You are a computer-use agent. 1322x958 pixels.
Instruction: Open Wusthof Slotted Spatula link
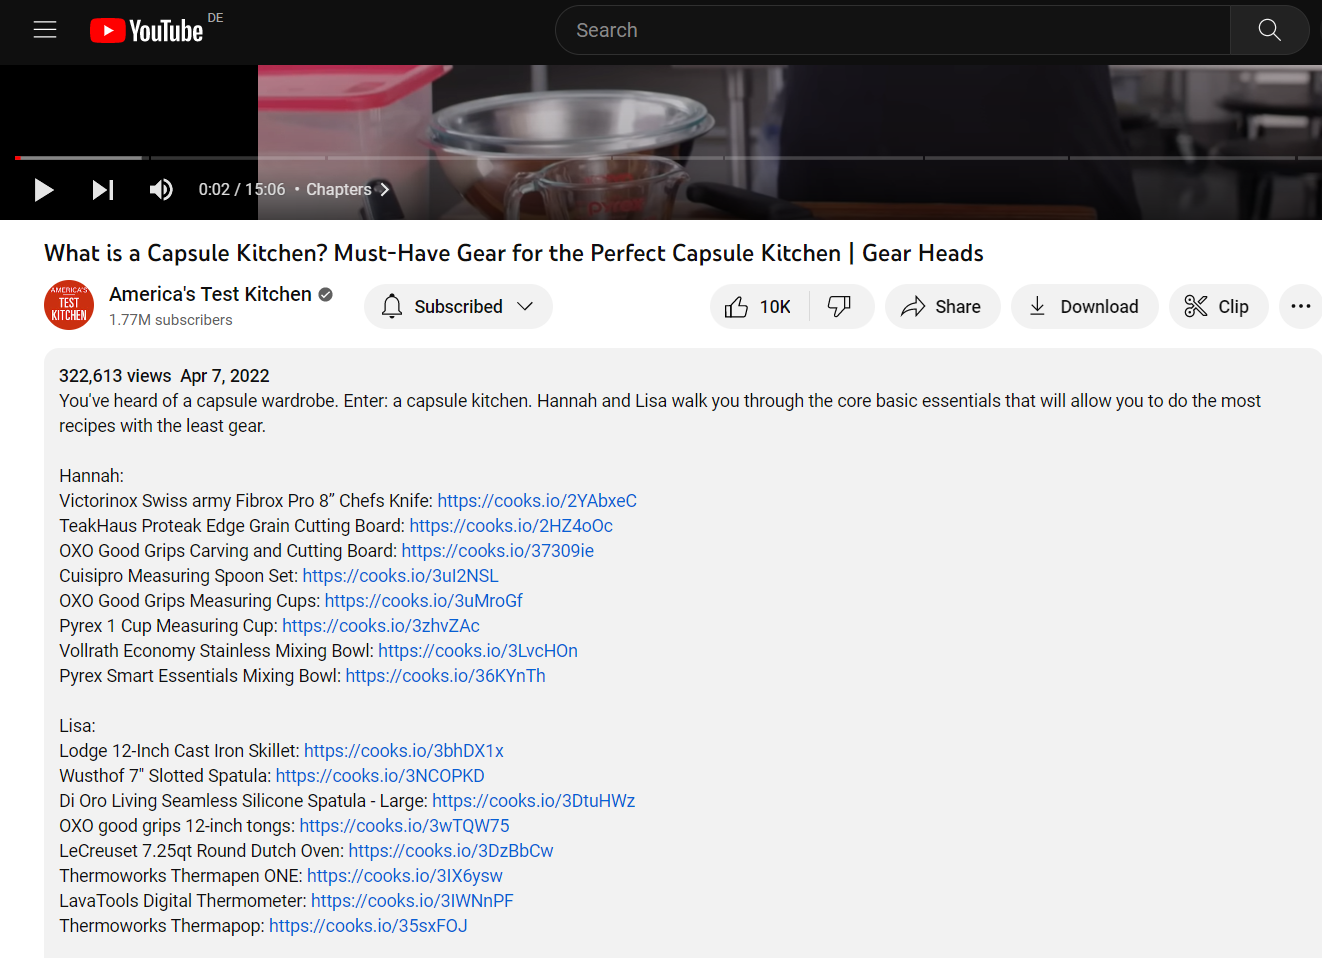click(380, 776)
